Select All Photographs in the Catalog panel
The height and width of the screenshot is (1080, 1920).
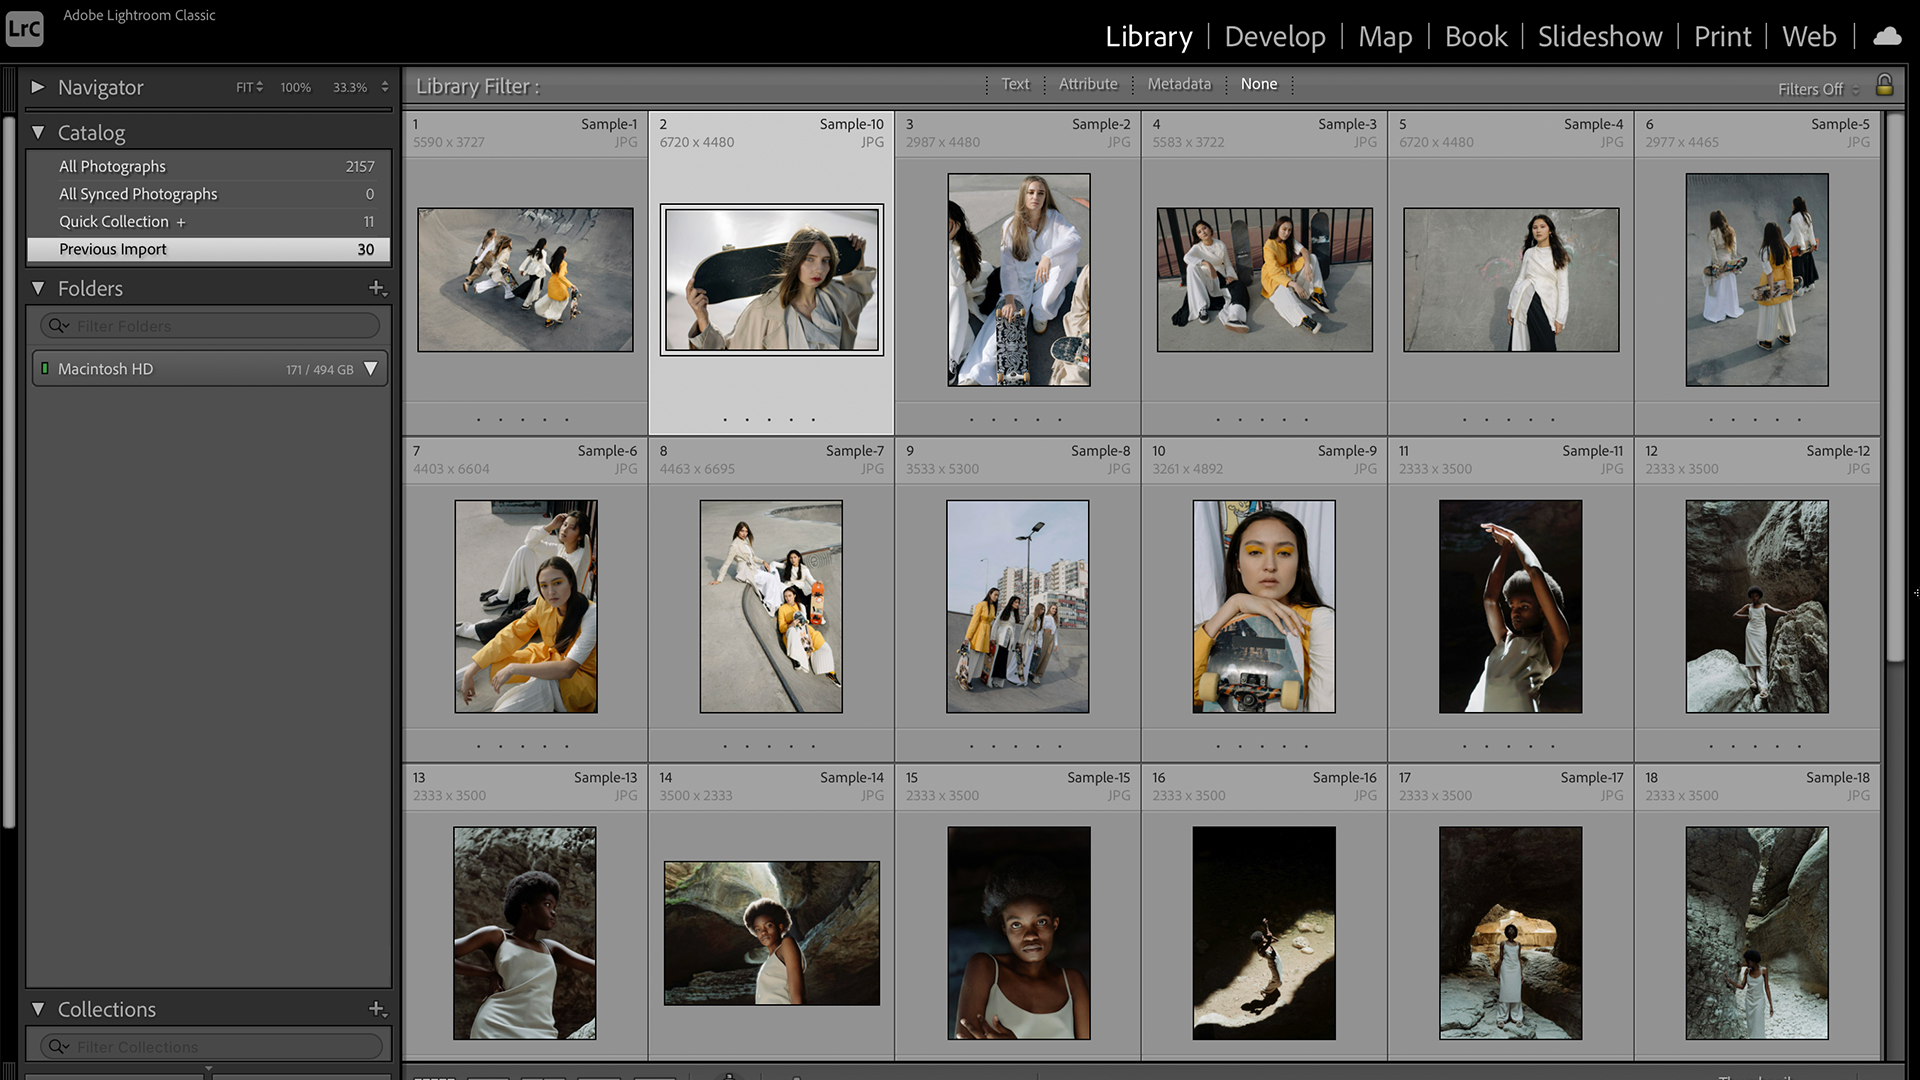(112, 166)
